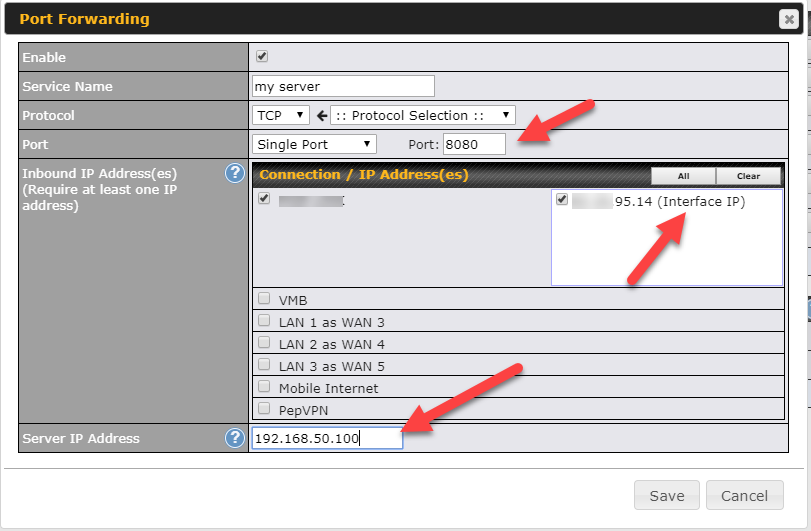Select the LAN 2 as WAN 4 checkbox
Viewport: 811px width, 531px height.
pos(264,343)
